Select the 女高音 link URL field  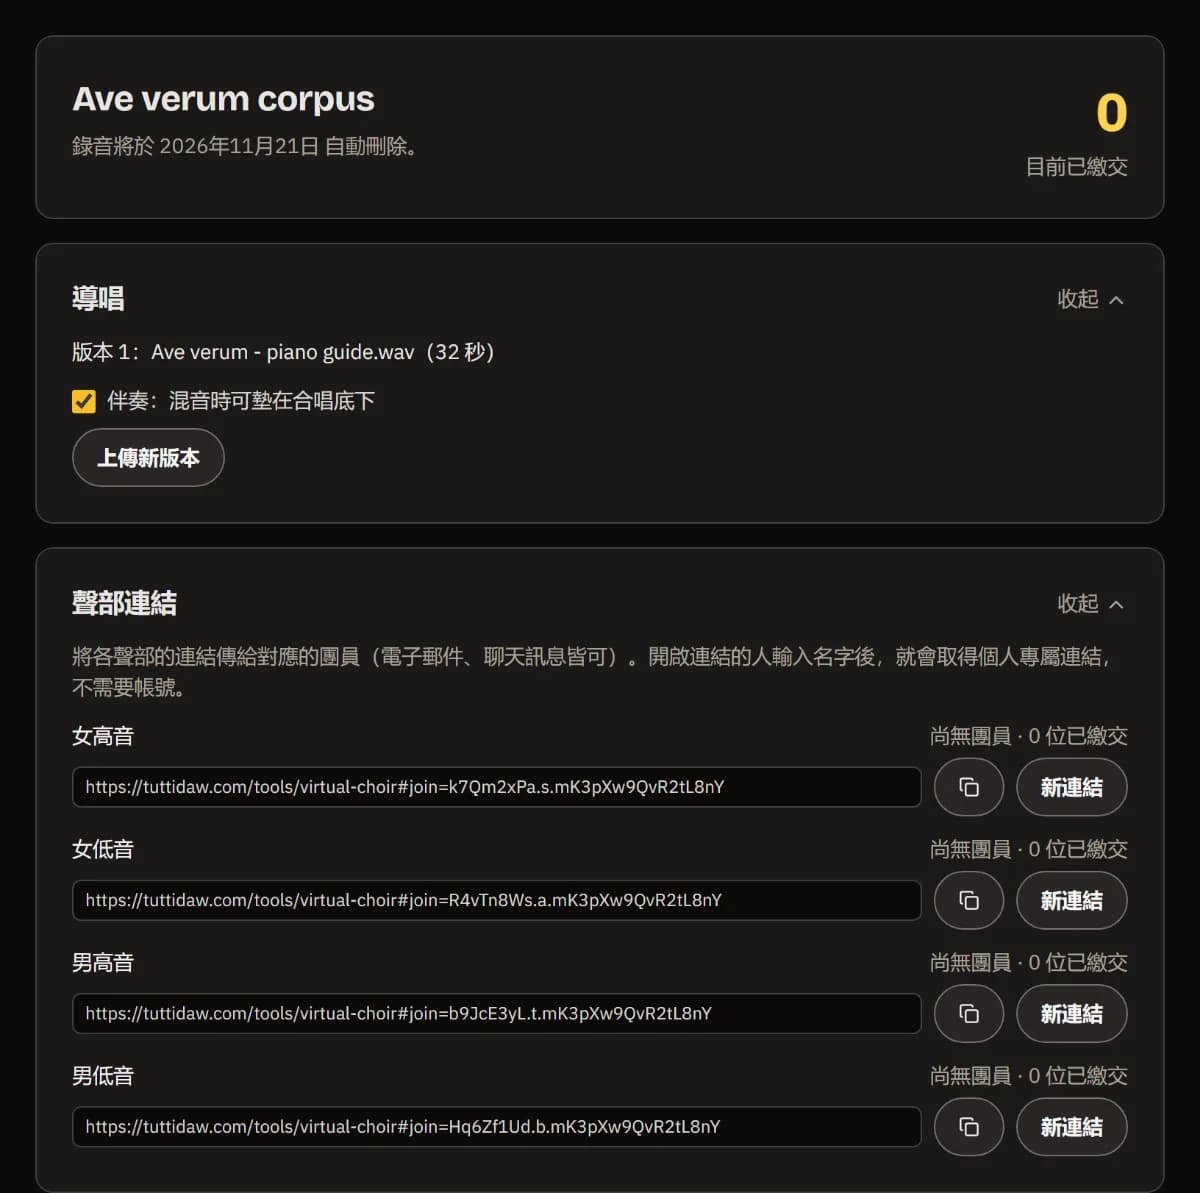(x=496, y=787)
